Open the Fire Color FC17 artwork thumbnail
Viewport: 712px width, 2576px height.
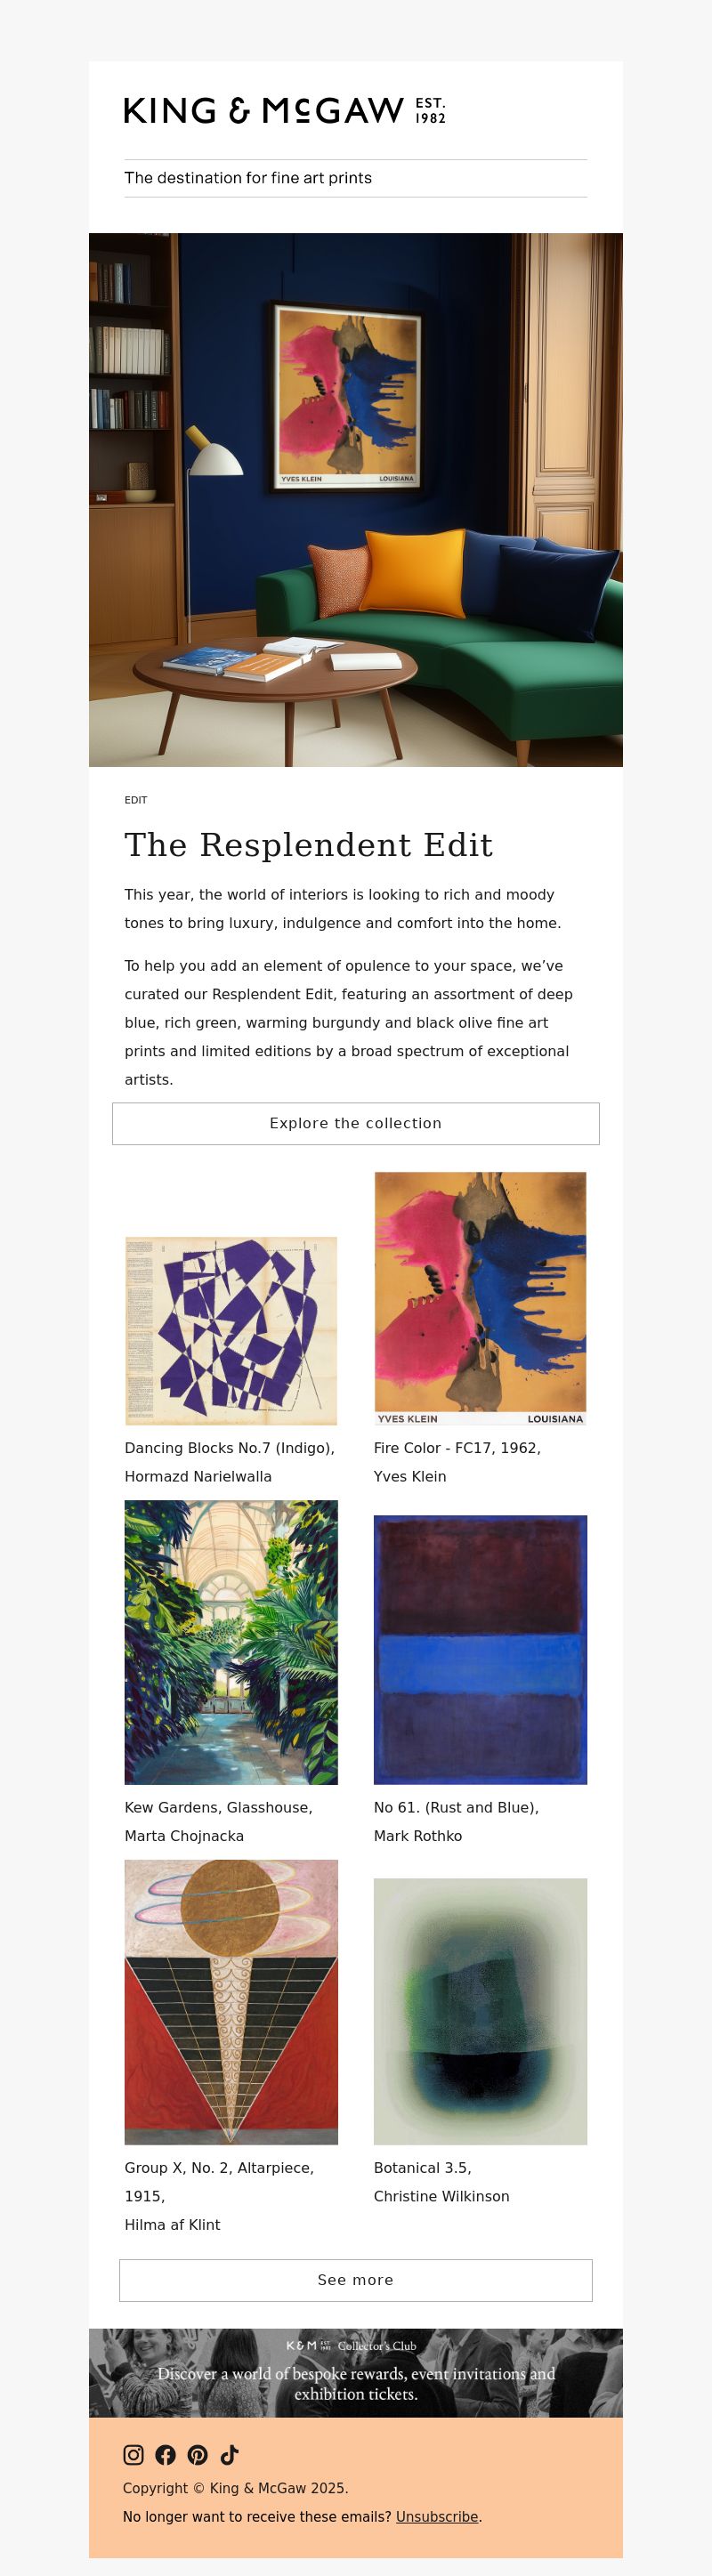(x=480, y=1298)
